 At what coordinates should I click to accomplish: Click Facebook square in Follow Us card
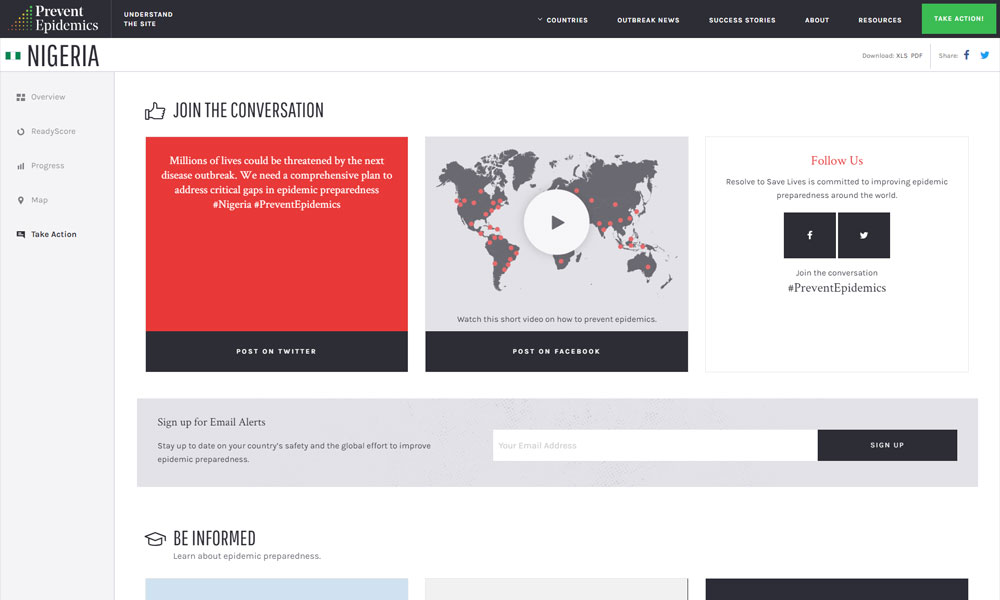pos(809,235)
